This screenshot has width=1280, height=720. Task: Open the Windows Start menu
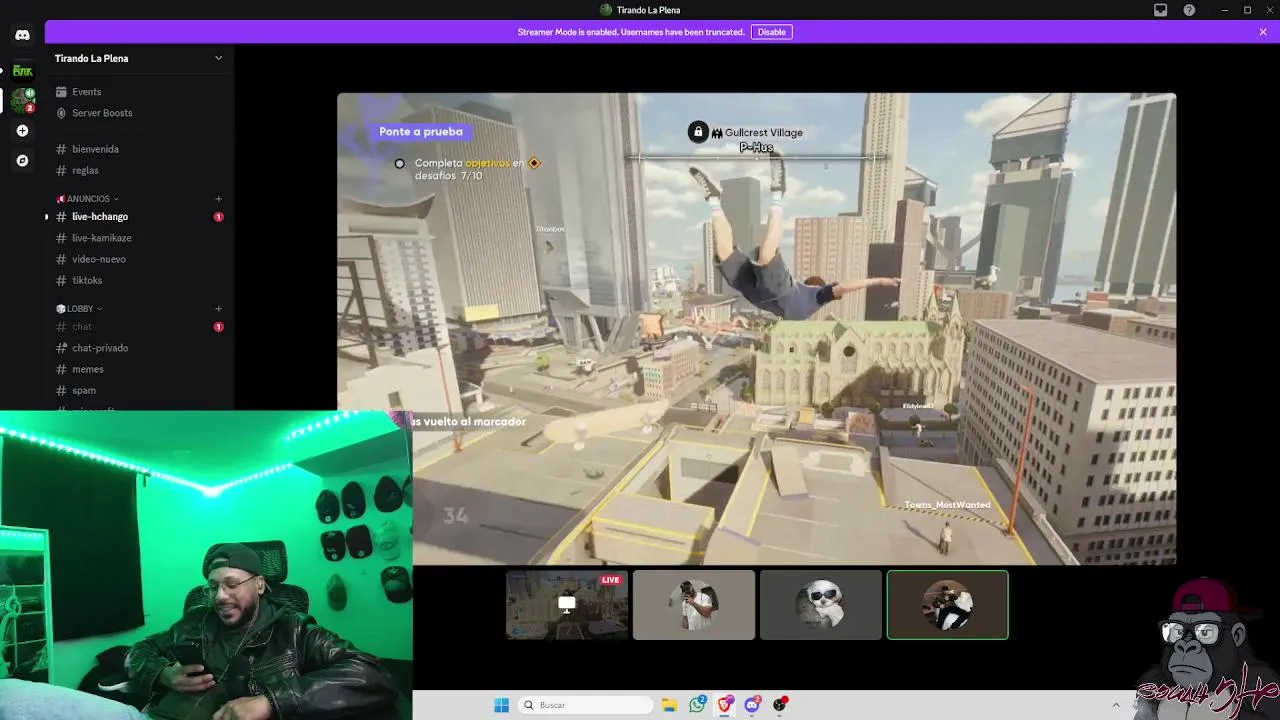[x=501, y=705]
